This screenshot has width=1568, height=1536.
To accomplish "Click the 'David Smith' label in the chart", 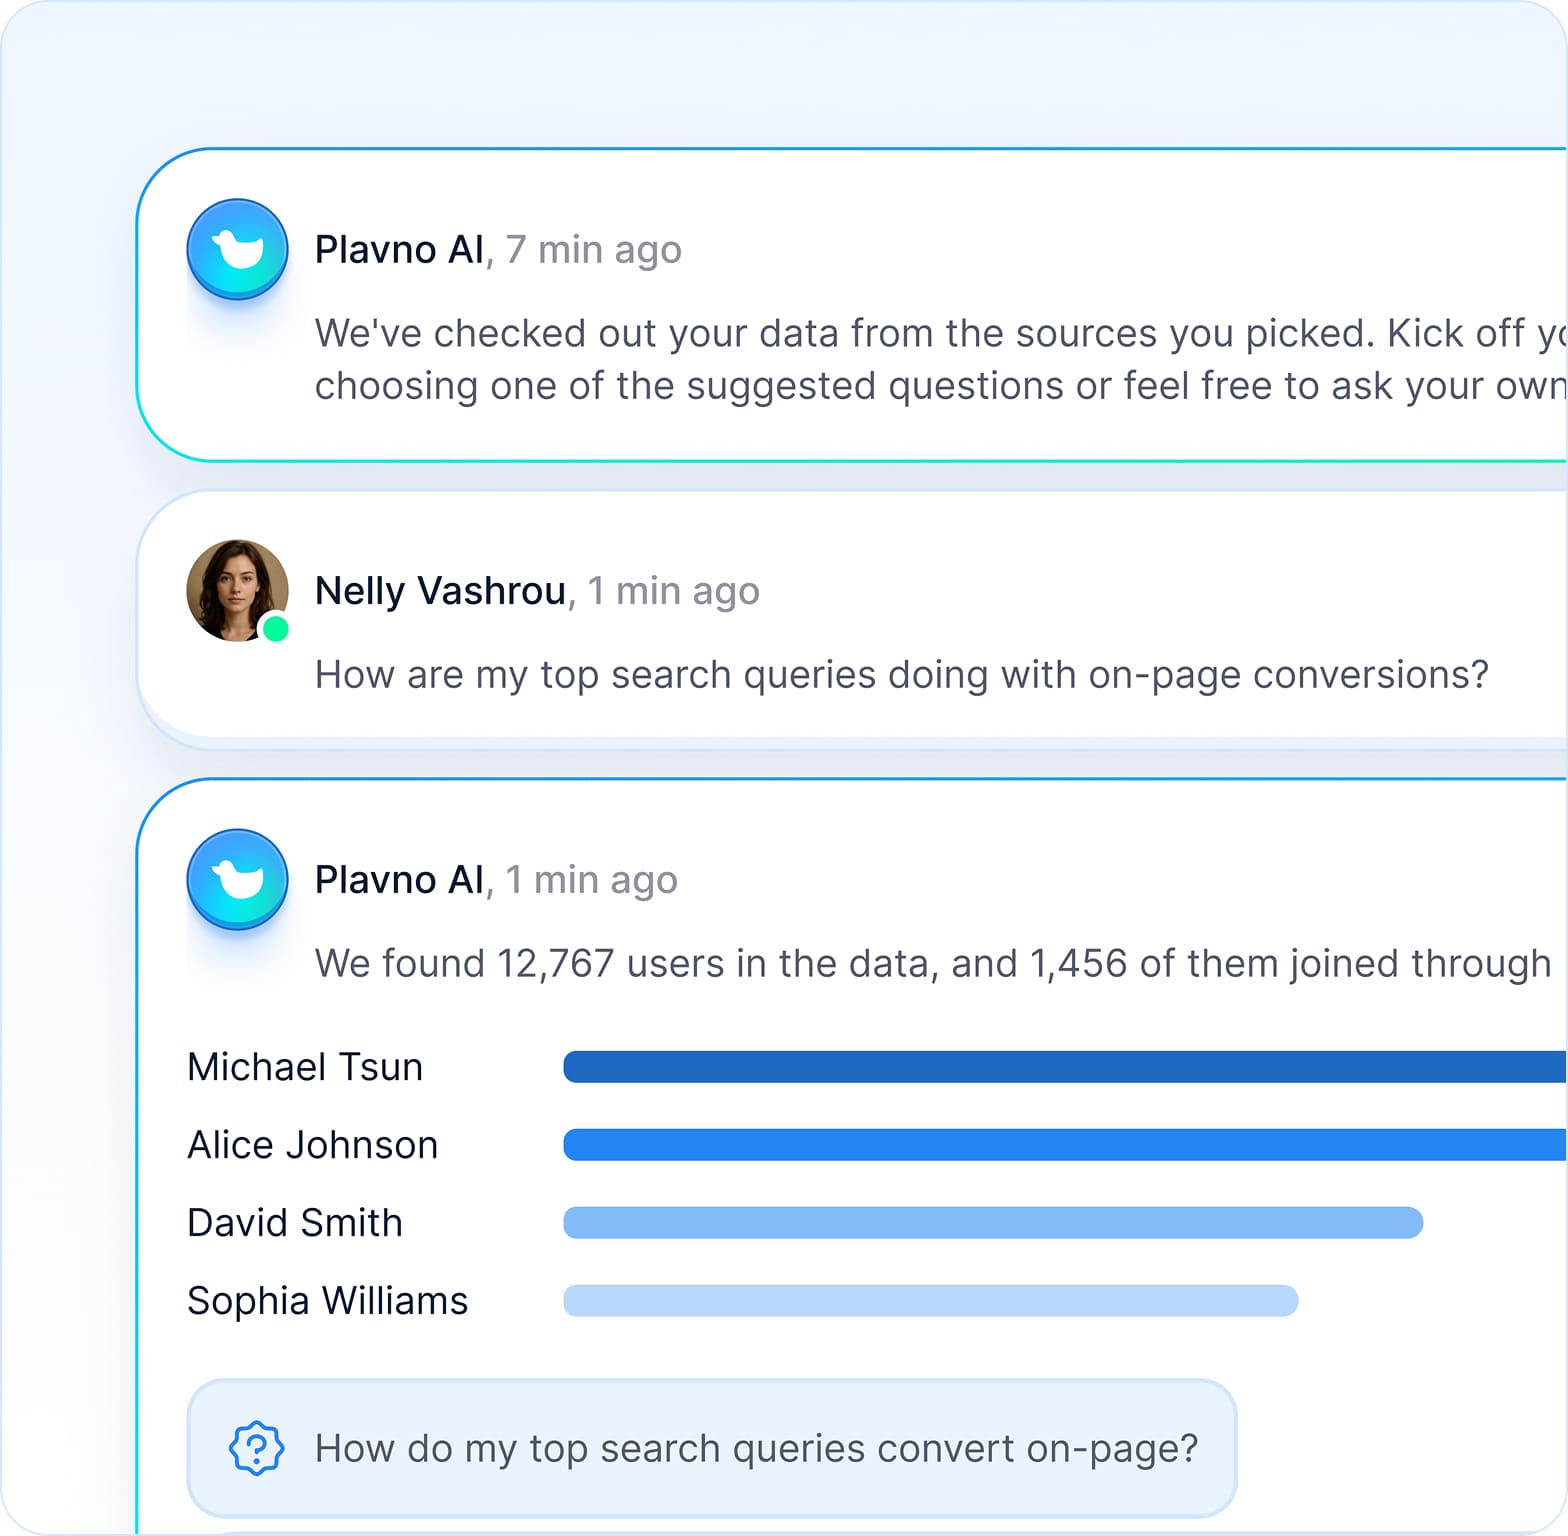I will tap(294, 1222).
